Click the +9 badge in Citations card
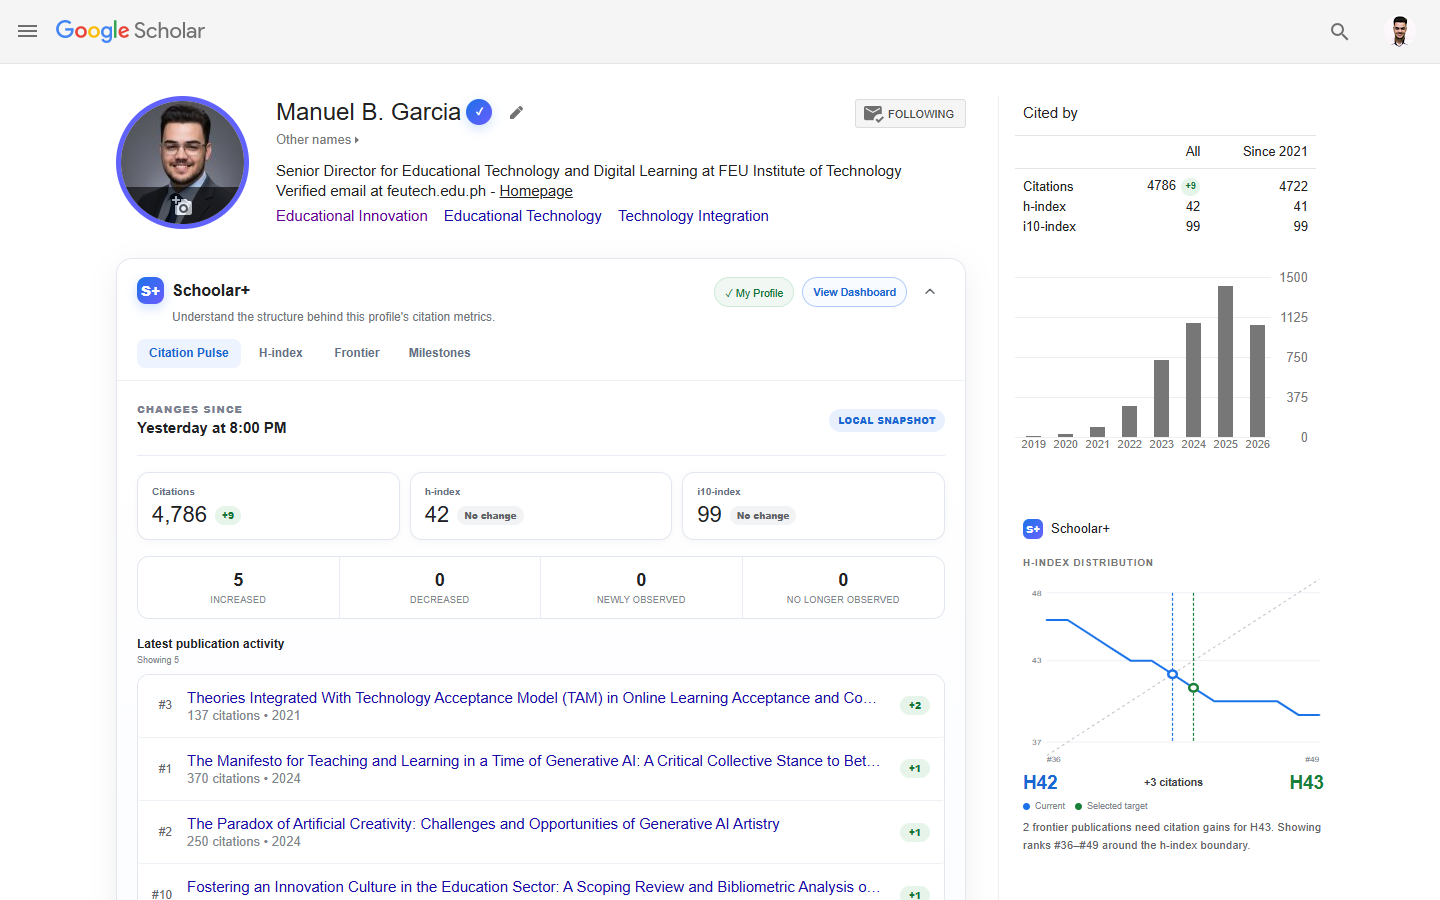This screenshot has height=900, width=1440. tap(228, 516)
